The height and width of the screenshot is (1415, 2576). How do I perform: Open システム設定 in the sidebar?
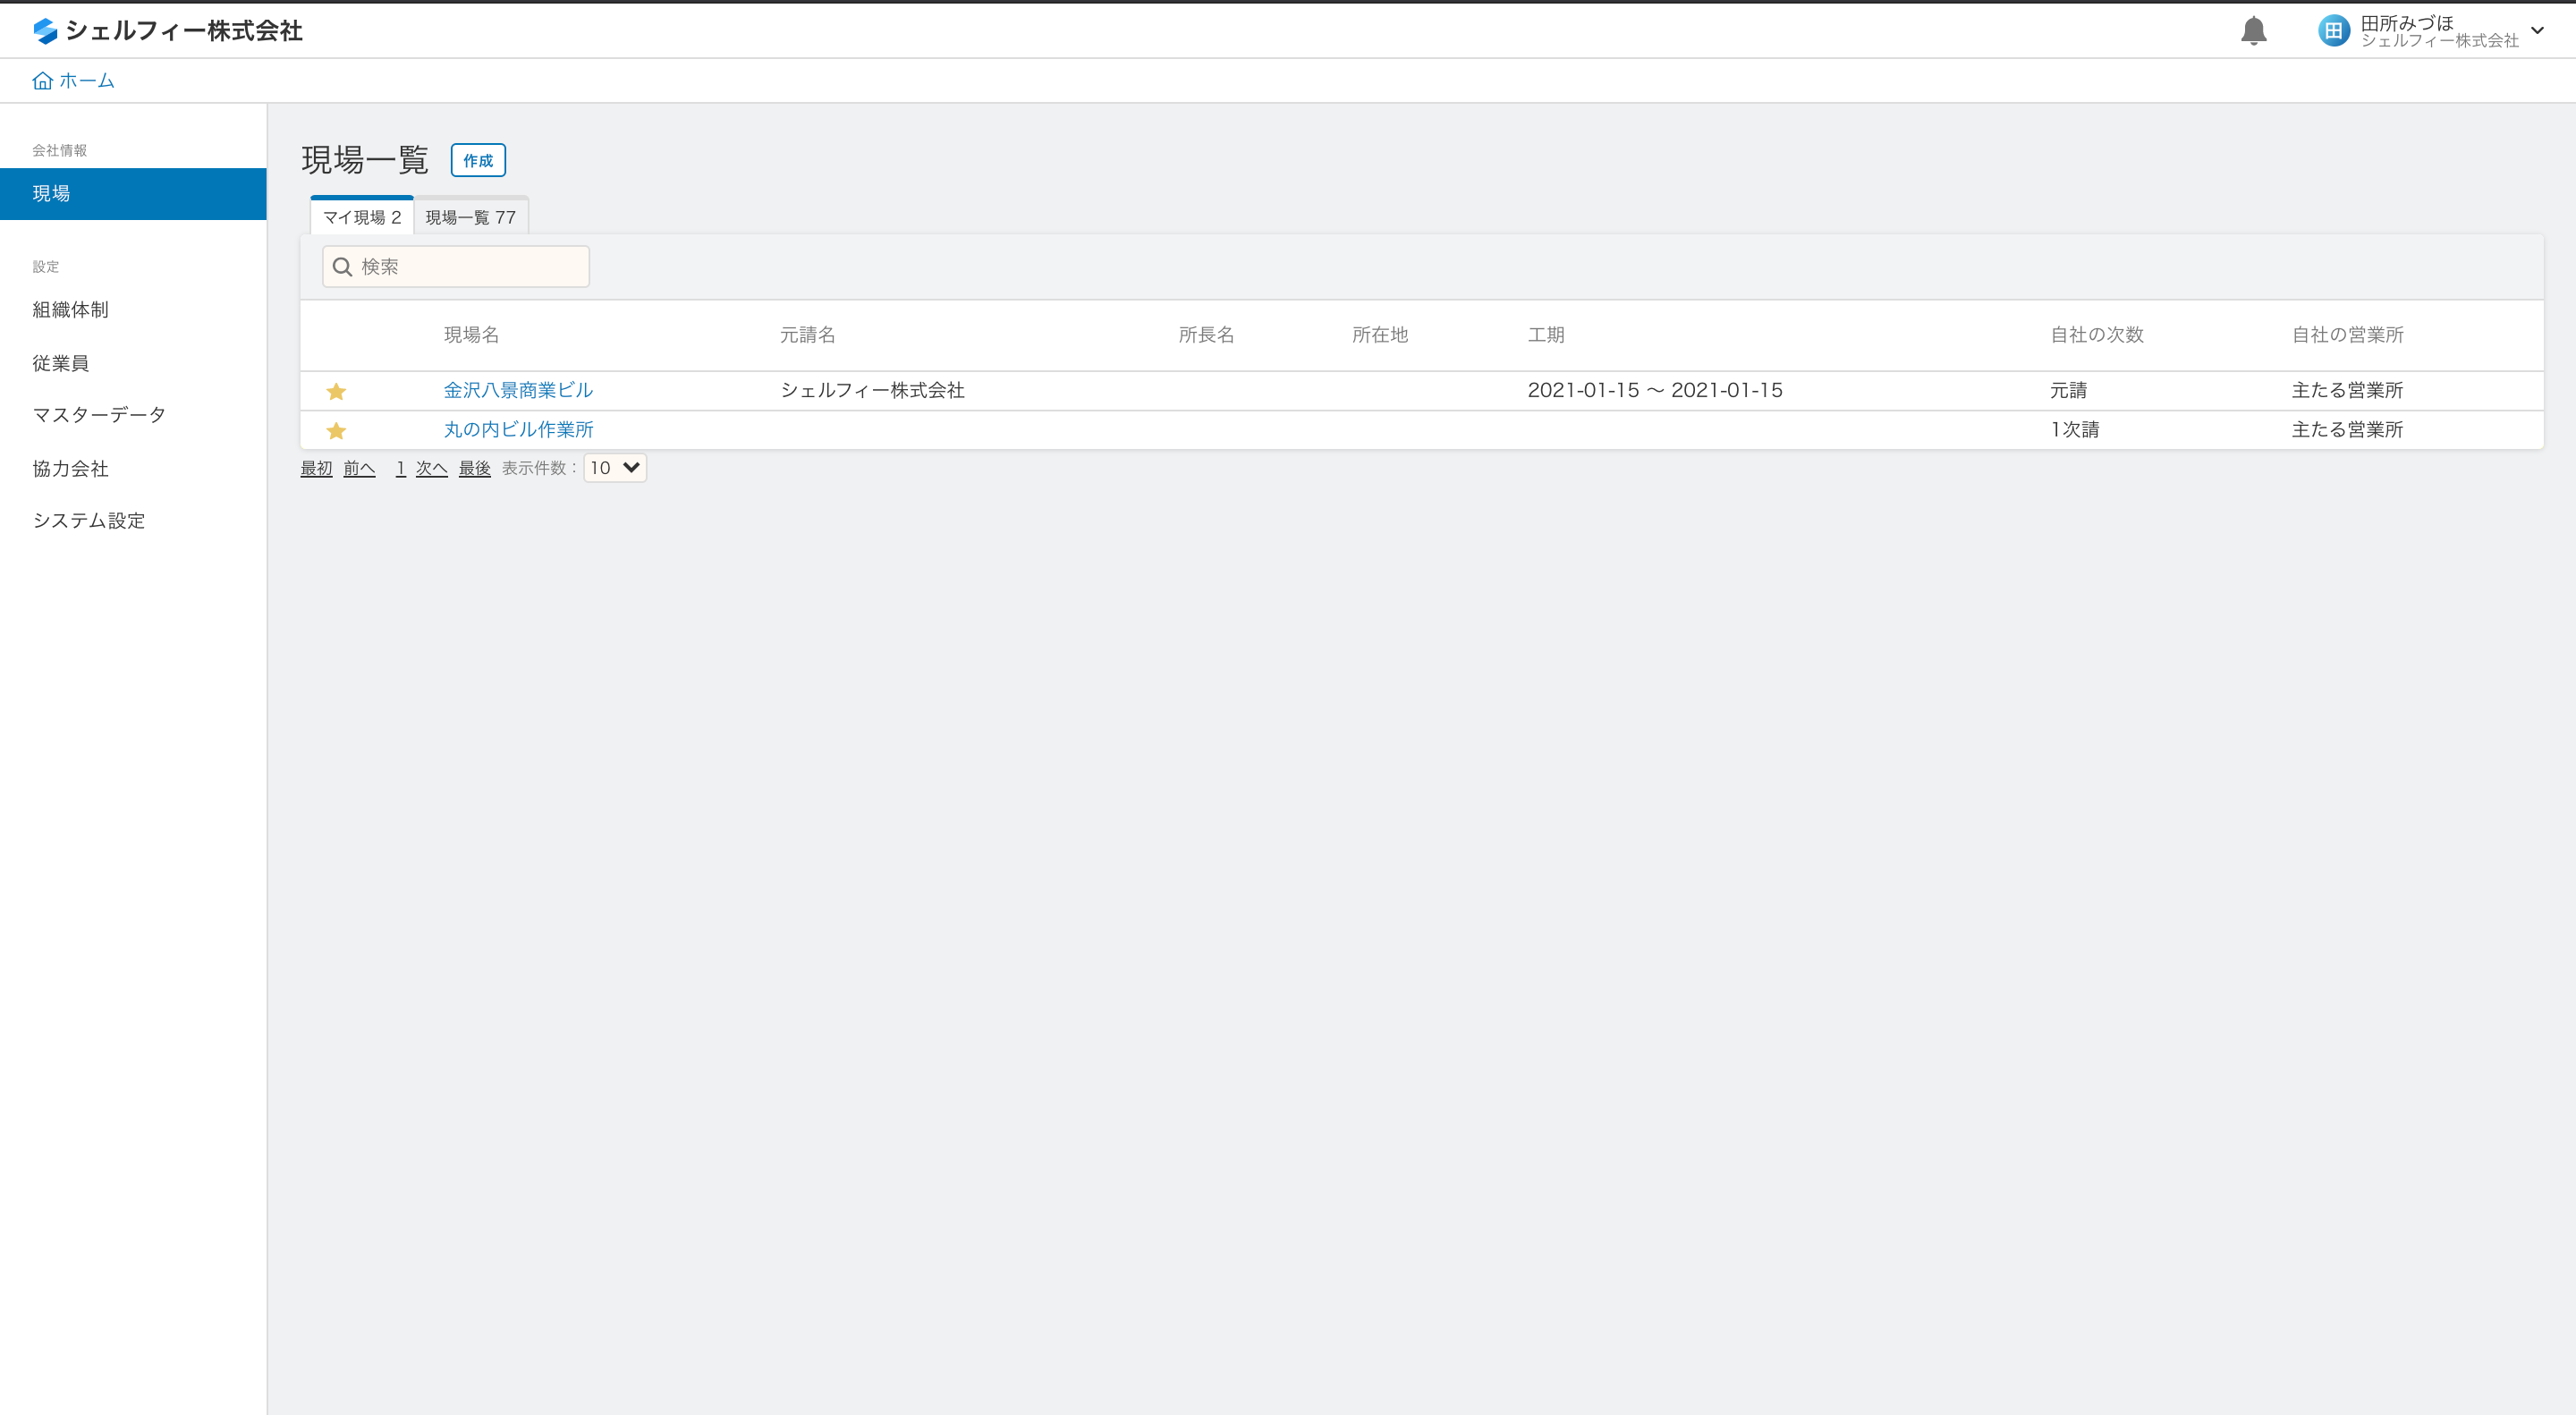coord(89,521)
